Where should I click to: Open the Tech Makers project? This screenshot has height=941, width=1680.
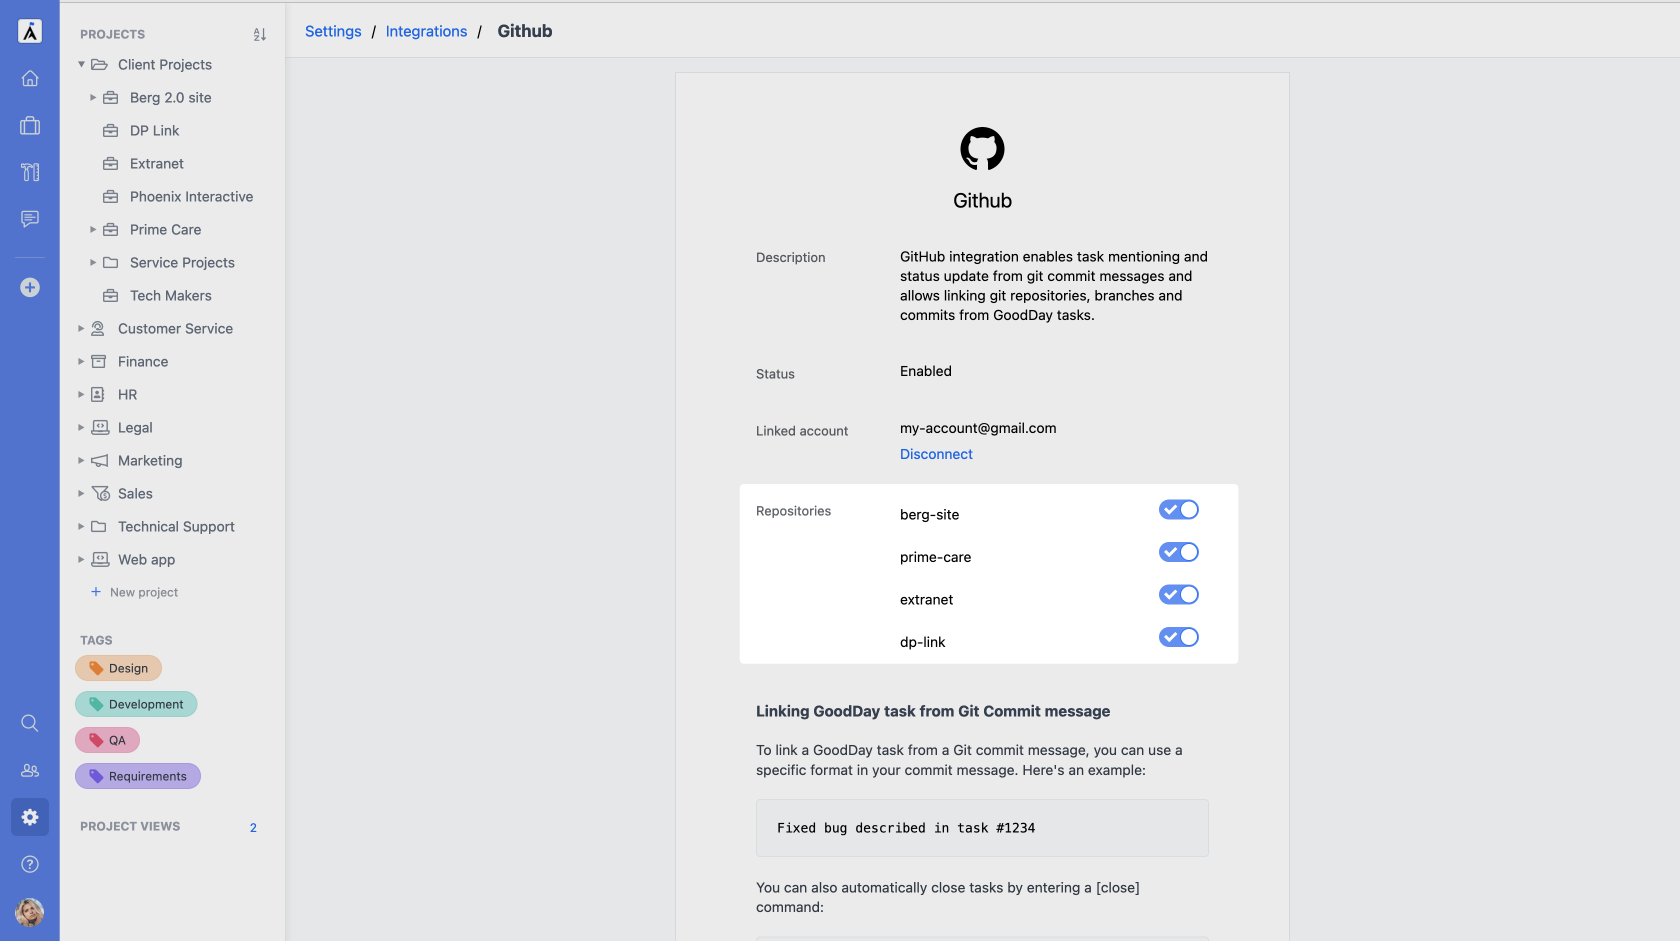coord(171,295)
